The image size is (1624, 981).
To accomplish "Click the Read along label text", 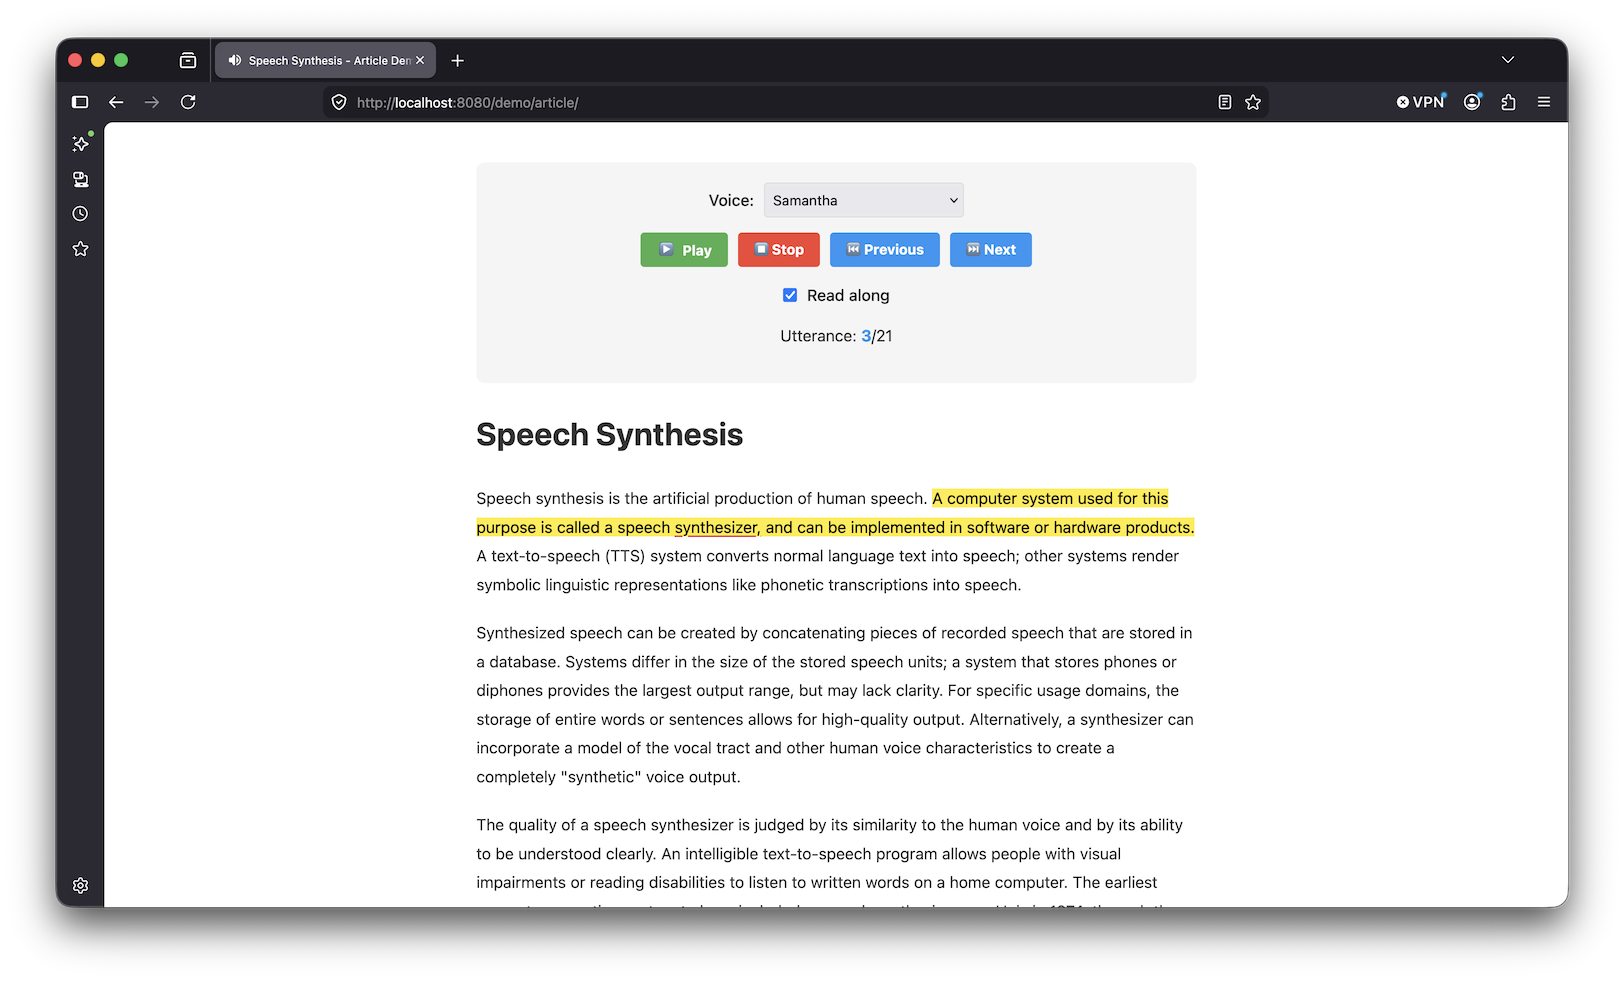I will click(x=848, y=295).
